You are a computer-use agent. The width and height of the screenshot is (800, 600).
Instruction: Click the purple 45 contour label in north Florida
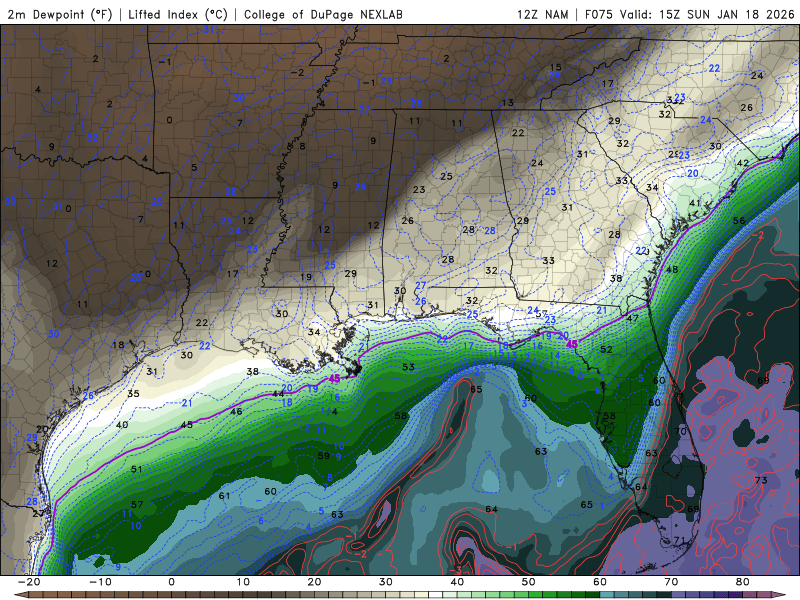click(x=572, y=344)
